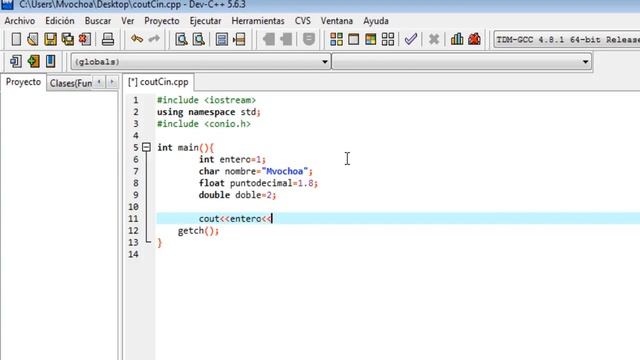
Task: Open the Ejecutar menu
Action: 205,21
